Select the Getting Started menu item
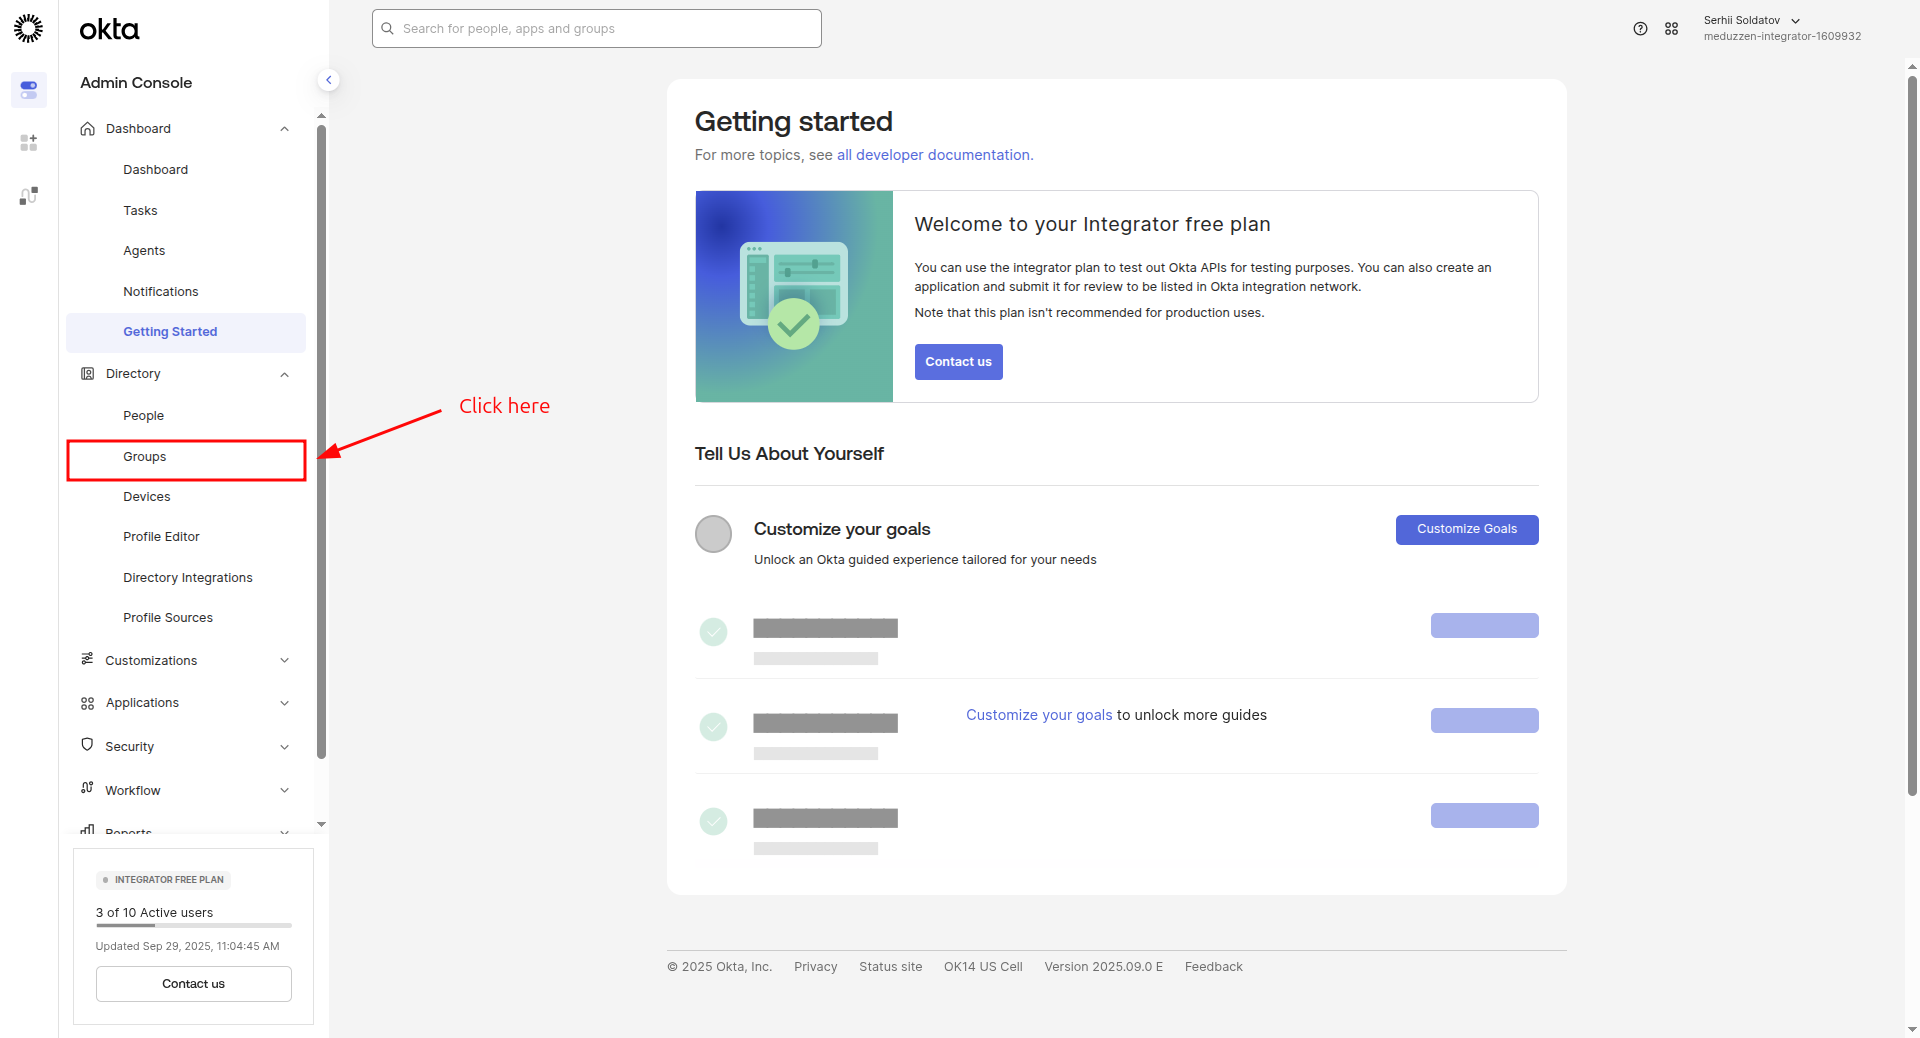The height and width of the screenshot is (1038, 1920). (x=186, y=332)
